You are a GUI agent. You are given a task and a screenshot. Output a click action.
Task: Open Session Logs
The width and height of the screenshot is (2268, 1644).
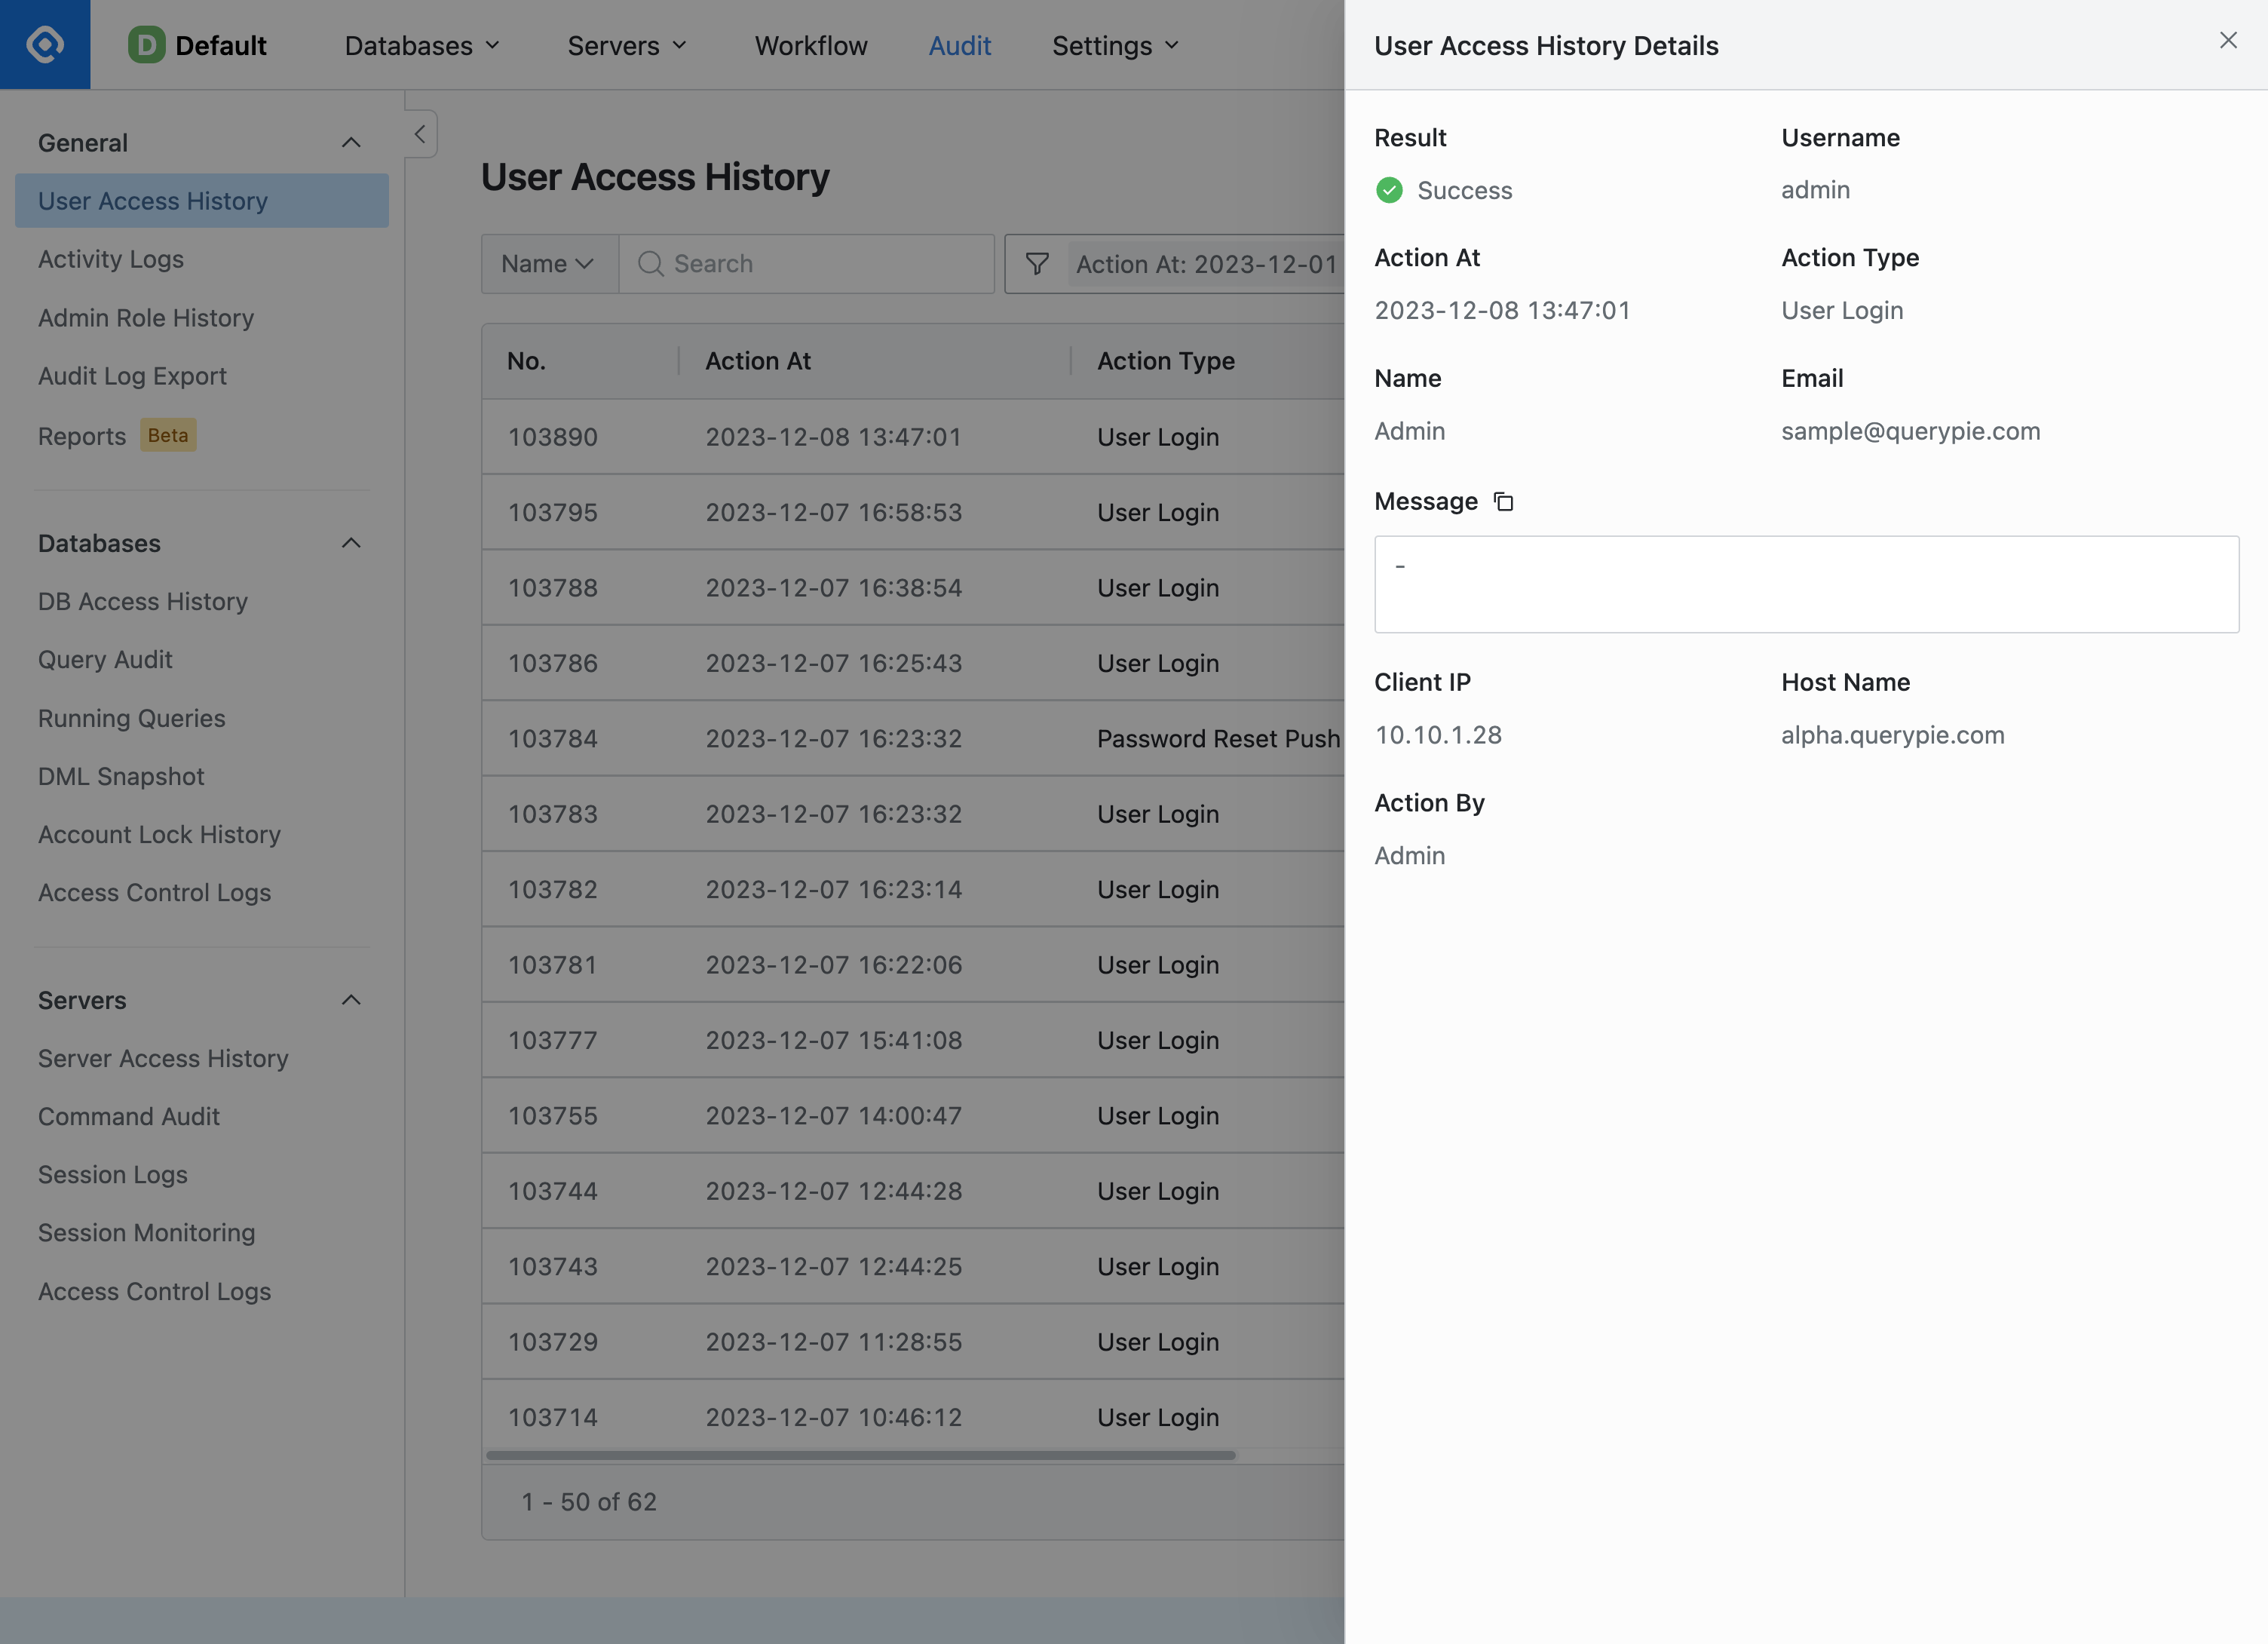pyautogui.click(x=113, y=1174)
